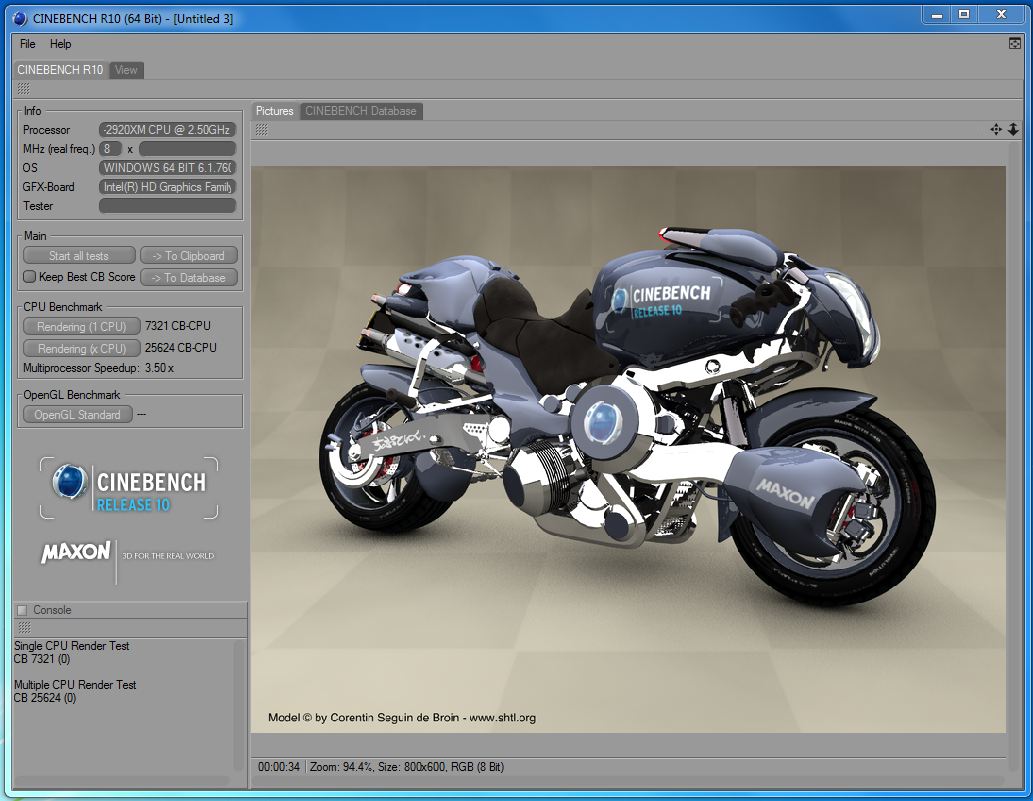
Task: Click the GFX-Board field
Action: point(167,187)
